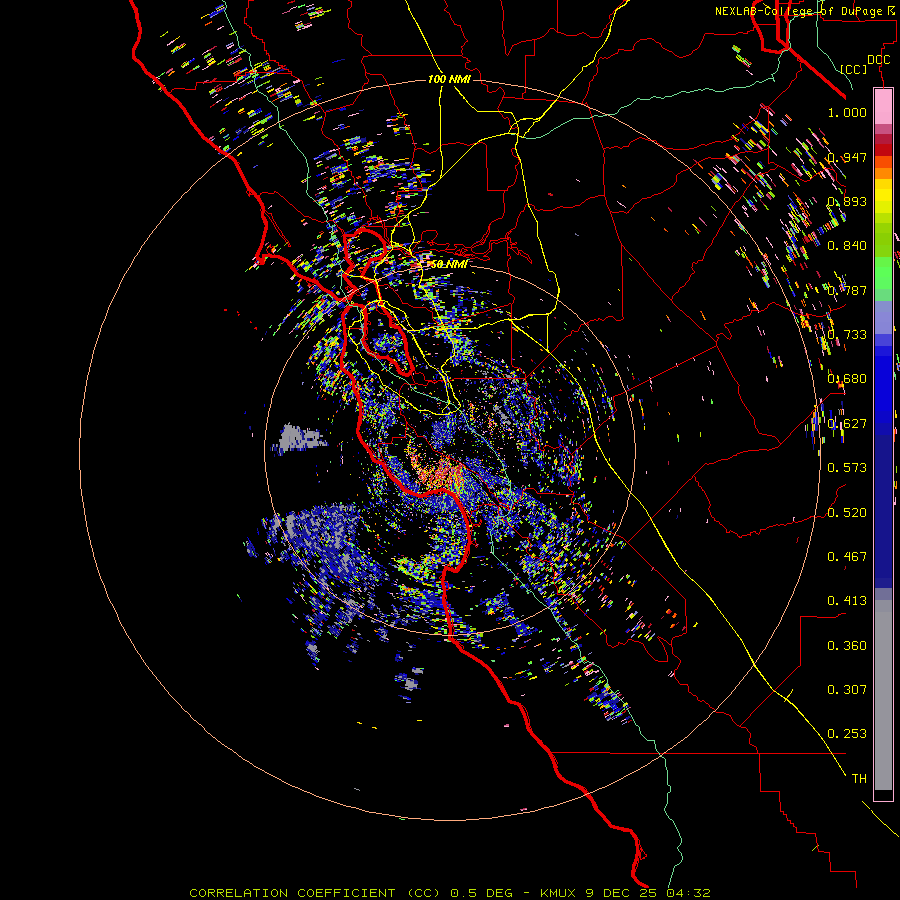Click the 100 NMI range ring label
Viewport: 900px width, 900px height.
click(449, 79)
